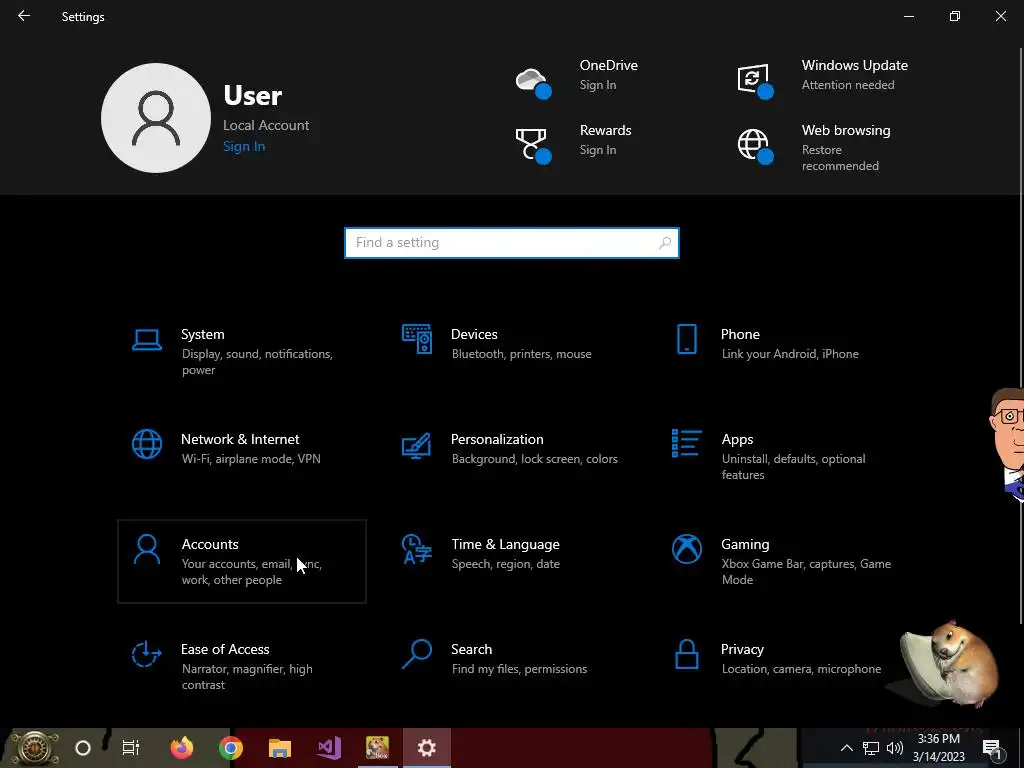The width and height of the screenshot is (1024, 768).
Task: Click the Web browsing globe icon
Action: pyautogui.click(x=755, y=146)
